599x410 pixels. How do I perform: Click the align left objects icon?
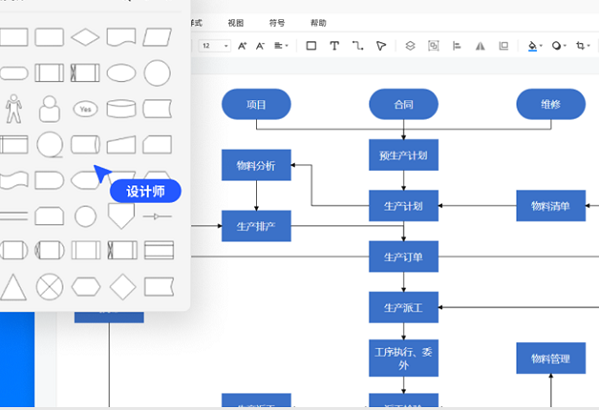click(457, 46)
